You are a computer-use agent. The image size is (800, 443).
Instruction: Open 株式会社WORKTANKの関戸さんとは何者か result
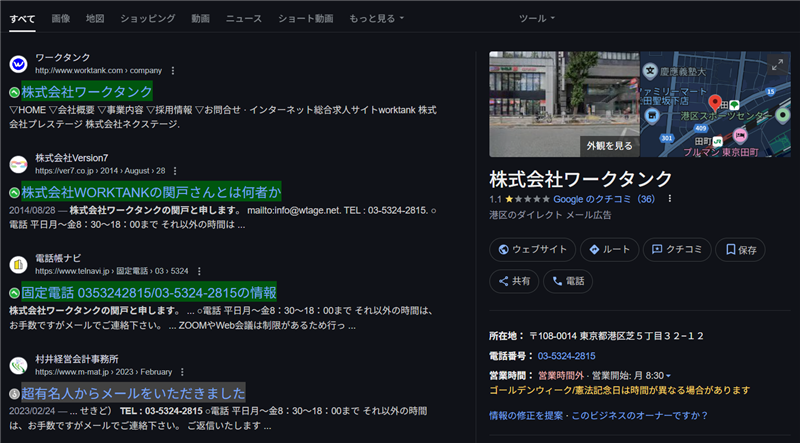[151, 192]
